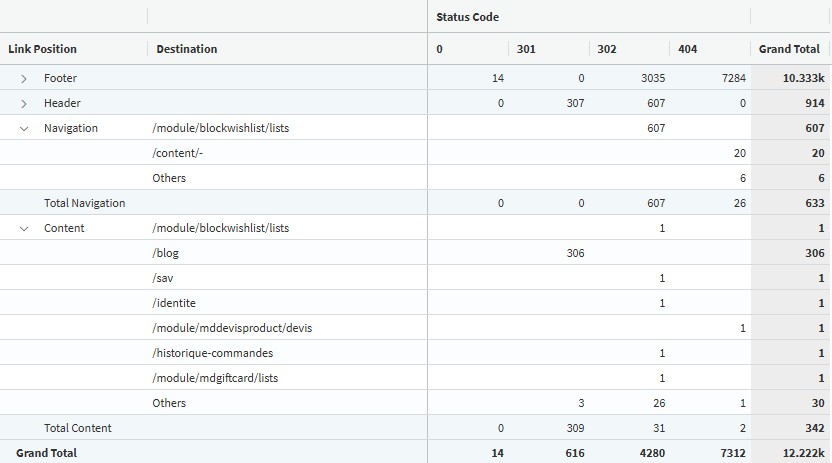The image size is (832, 463).
Task: Click the /module/mdgiftcard/lists destination
Action: [x=215, y=378]
